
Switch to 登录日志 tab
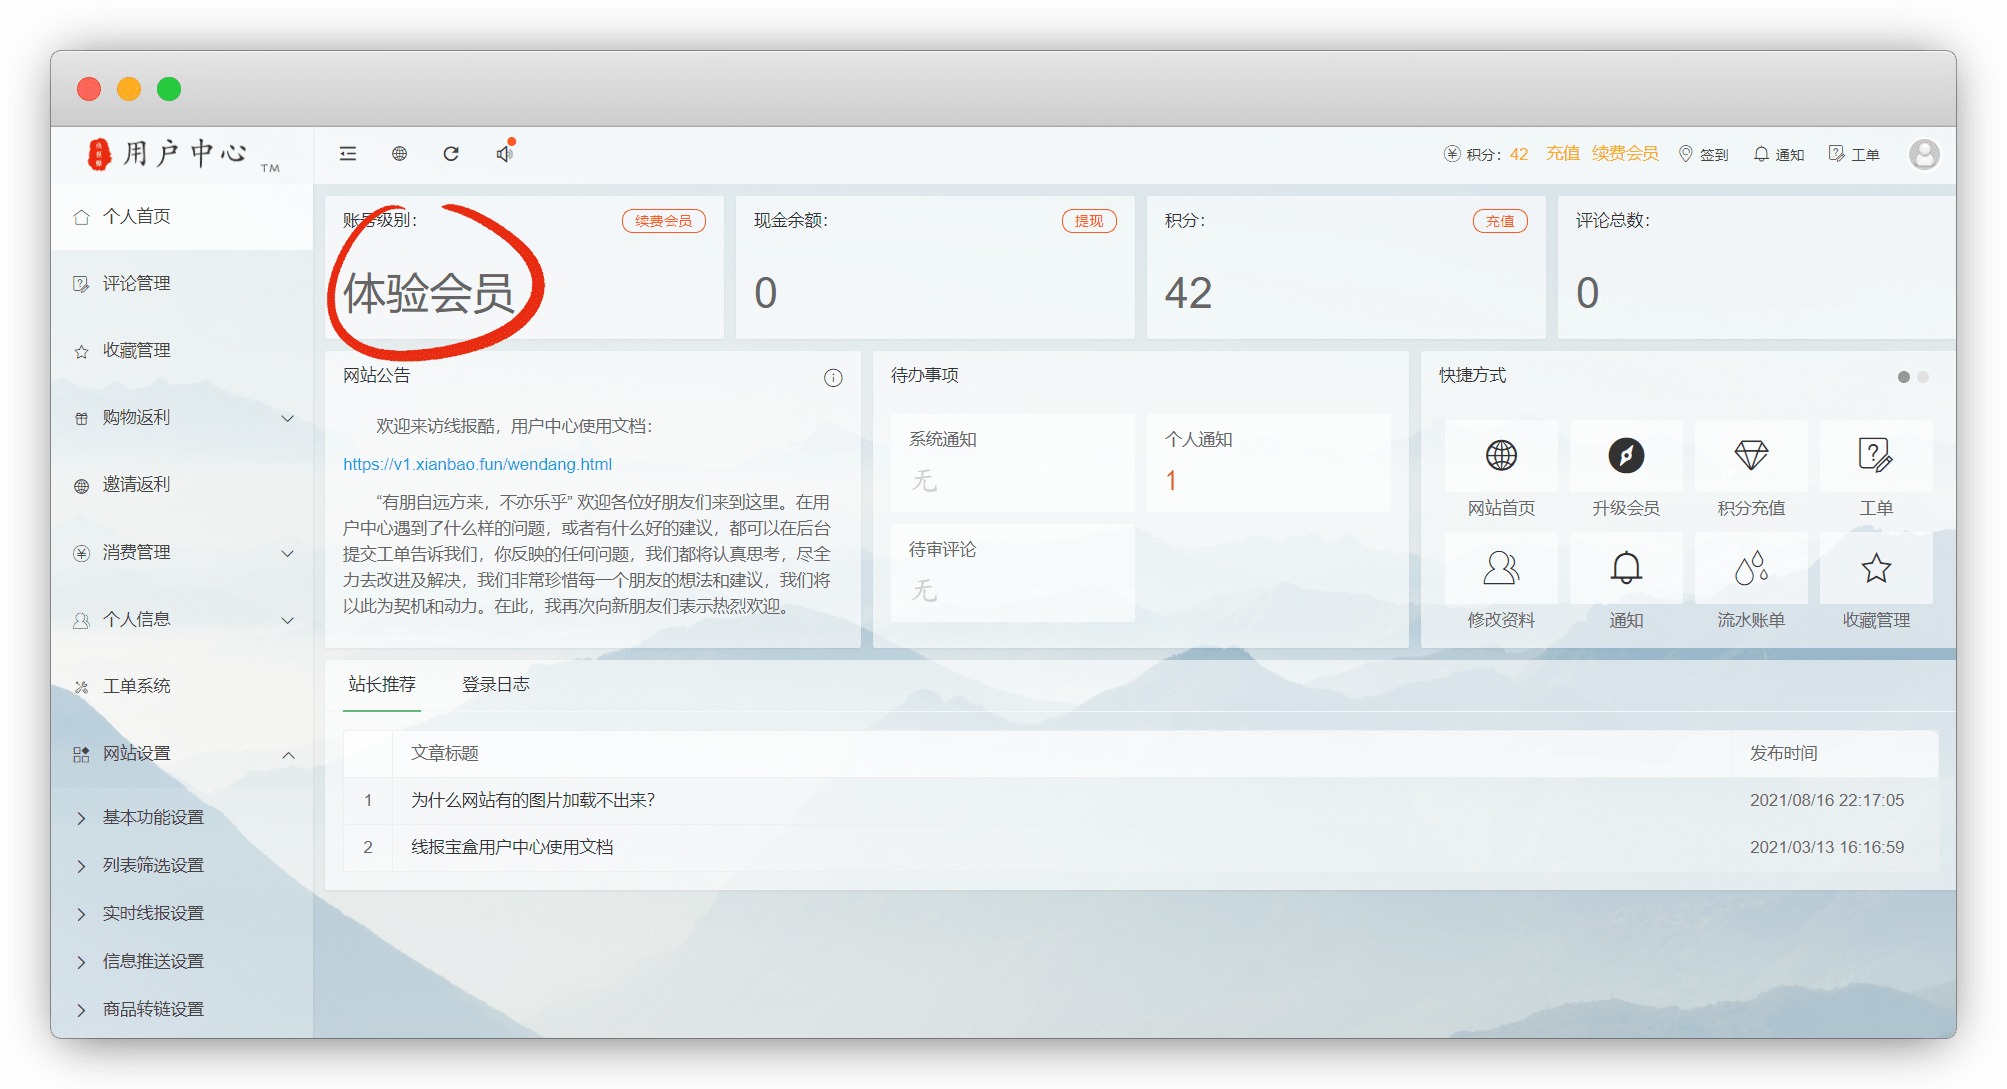(495, 684)
